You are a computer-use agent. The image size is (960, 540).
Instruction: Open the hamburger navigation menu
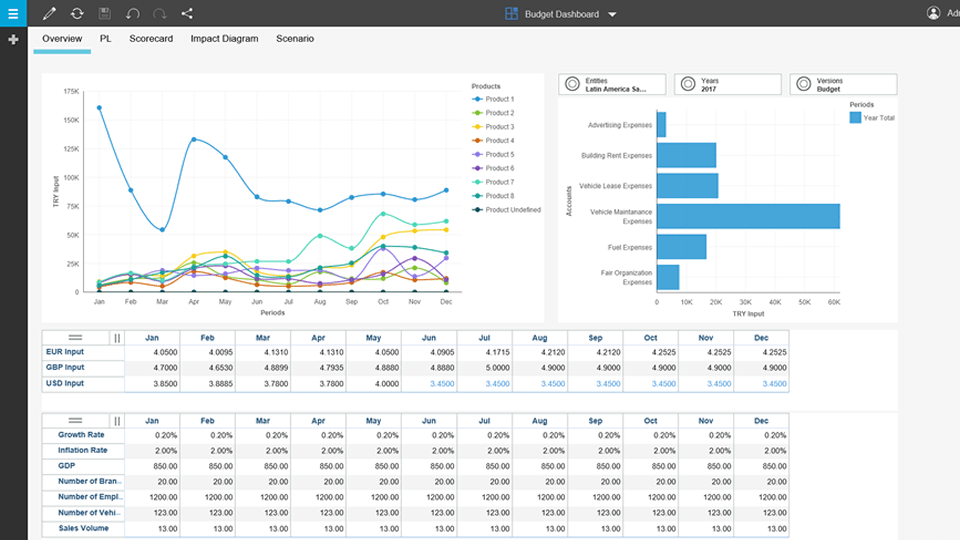[x=13, y=13]
